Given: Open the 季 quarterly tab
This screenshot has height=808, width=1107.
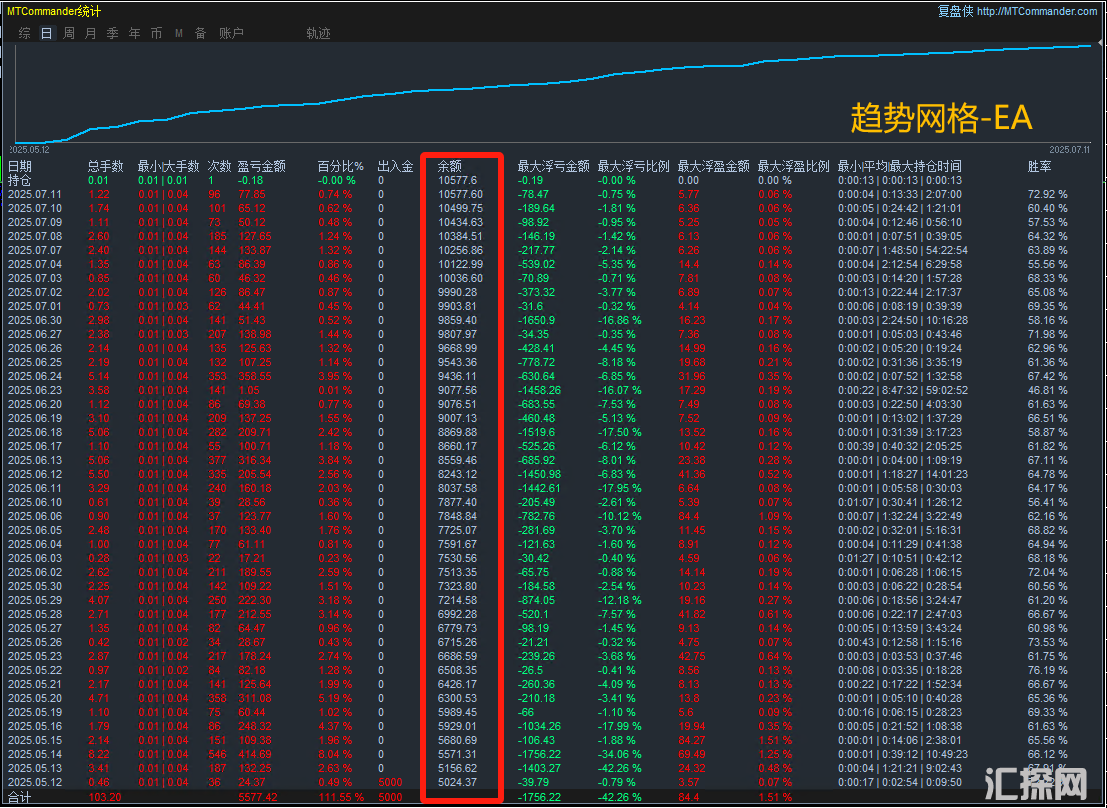Looking at the screenshot, I should pos(112,33).
